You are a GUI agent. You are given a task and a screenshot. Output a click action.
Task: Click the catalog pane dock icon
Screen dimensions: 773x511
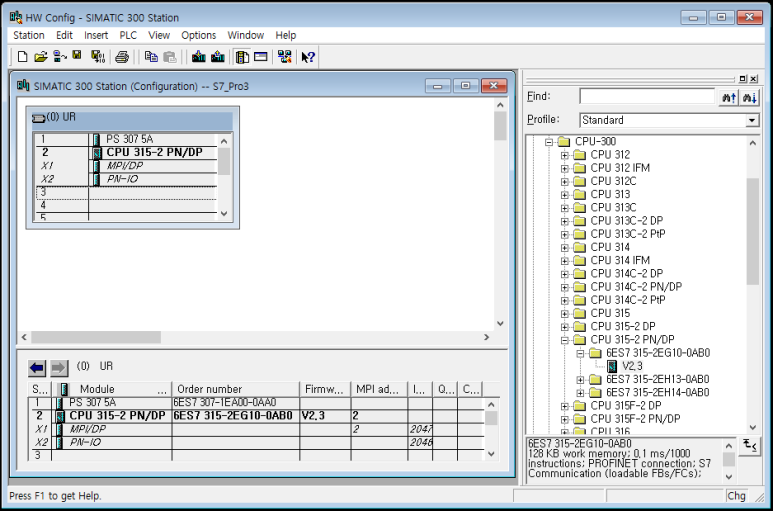click(x=743, y=79)
